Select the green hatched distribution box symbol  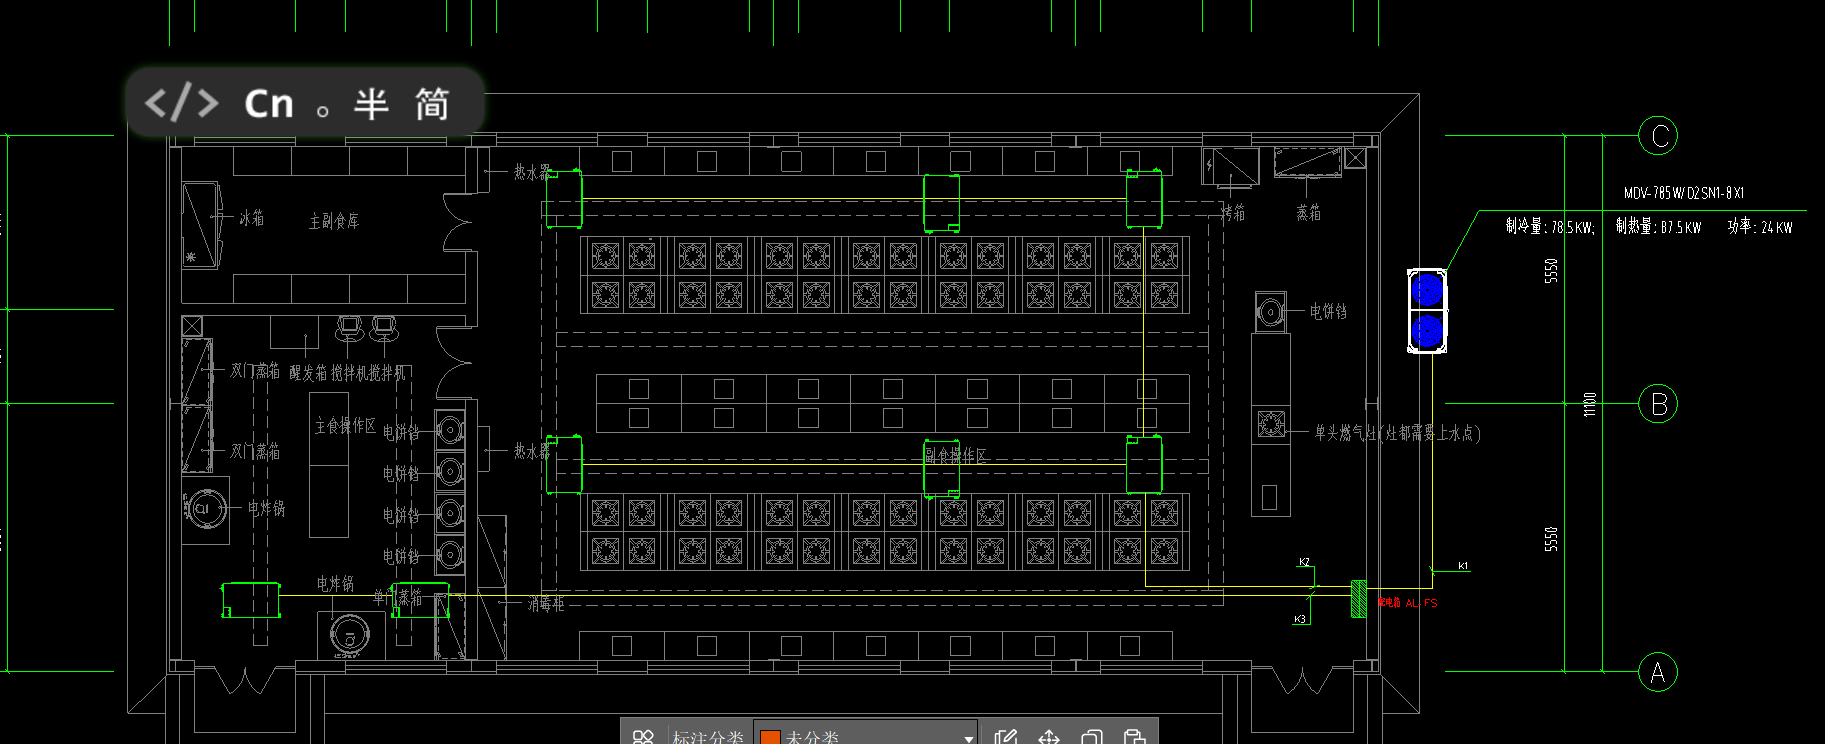[x=1359, y=599]
